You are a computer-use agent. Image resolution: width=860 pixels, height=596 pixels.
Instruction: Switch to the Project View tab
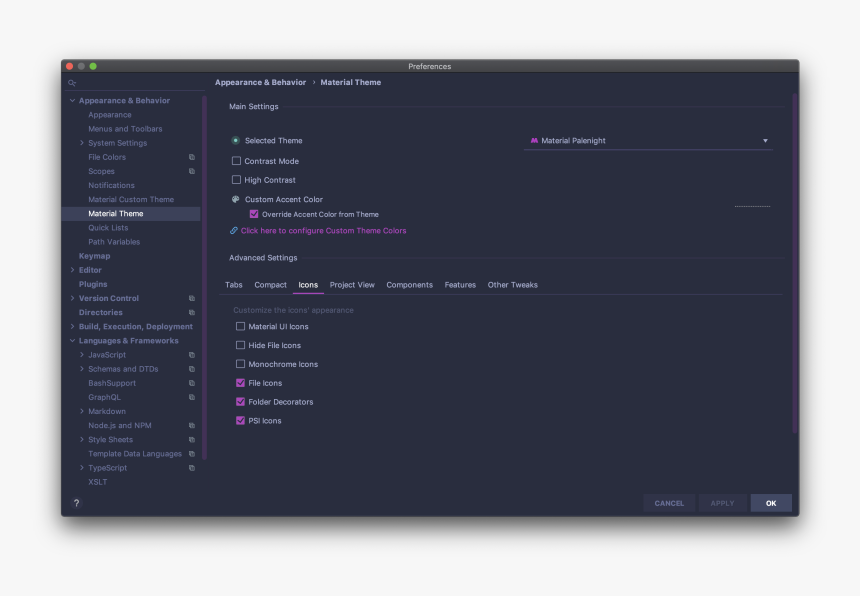coord(352,285)
